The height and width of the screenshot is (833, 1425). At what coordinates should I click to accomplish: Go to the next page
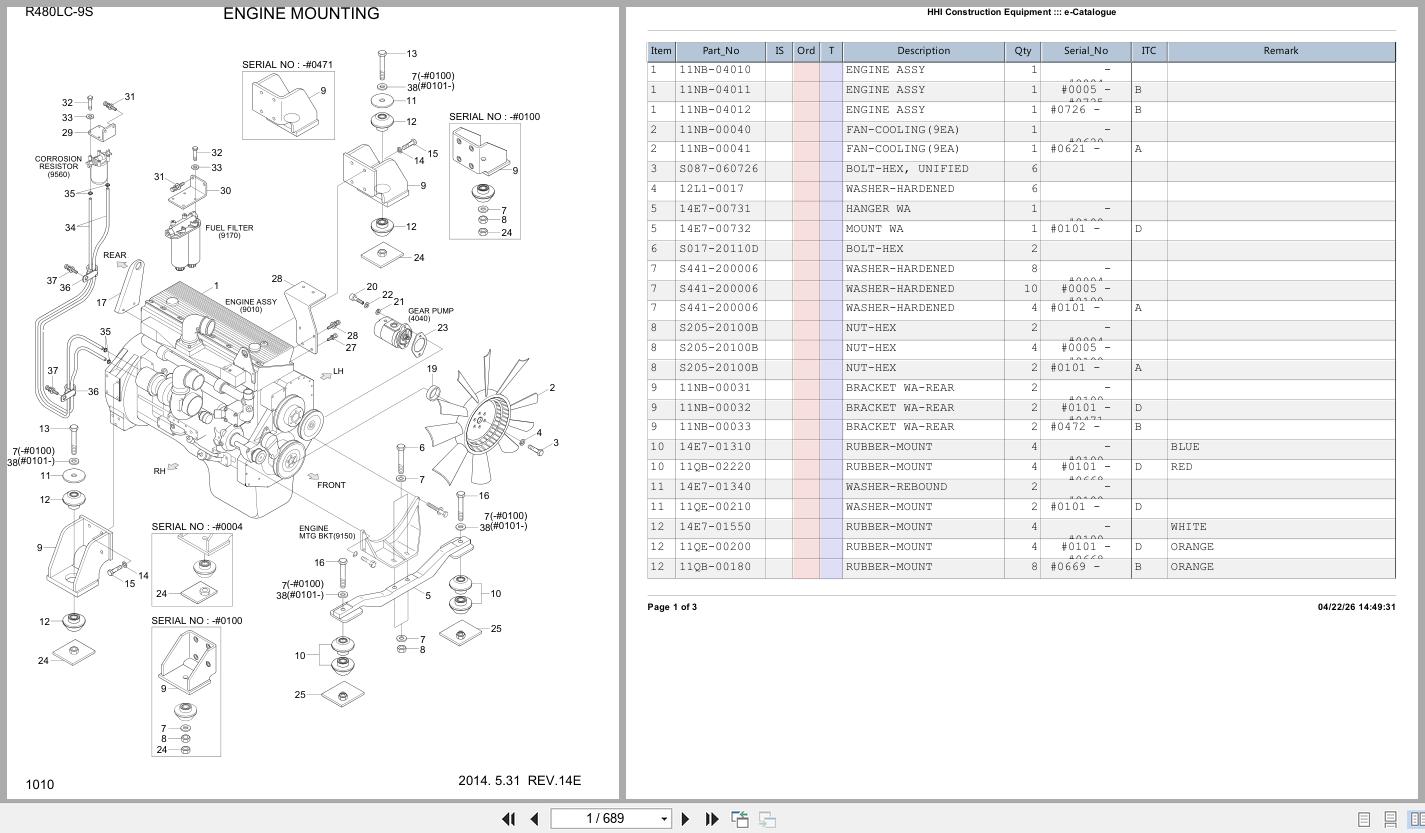pyautogui.click(x=685, y=819)
